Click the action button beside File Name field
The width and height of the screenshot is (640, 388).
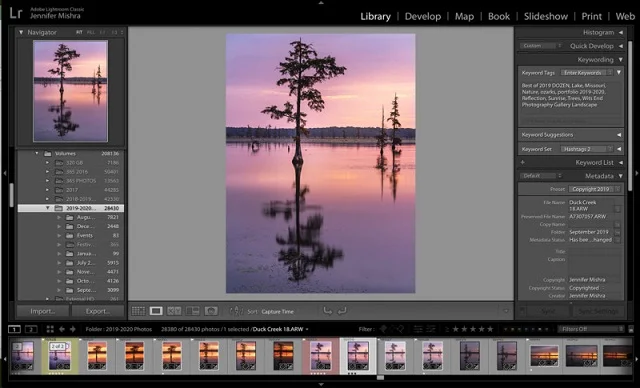click(x=618, y=208)
